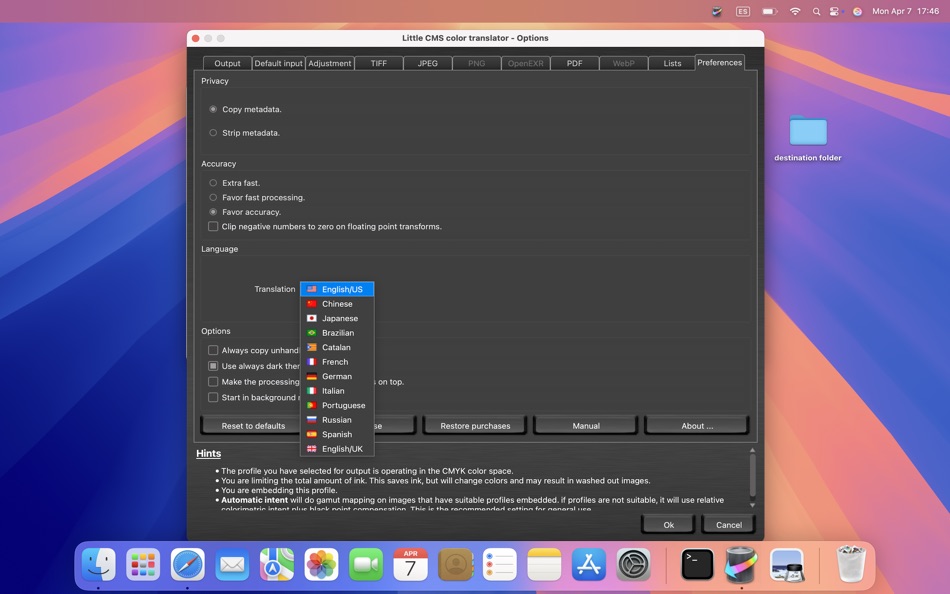The width and height of the screenshot is (950, 594).
Task: Switch to the Output tab
Action: [227, 63]
